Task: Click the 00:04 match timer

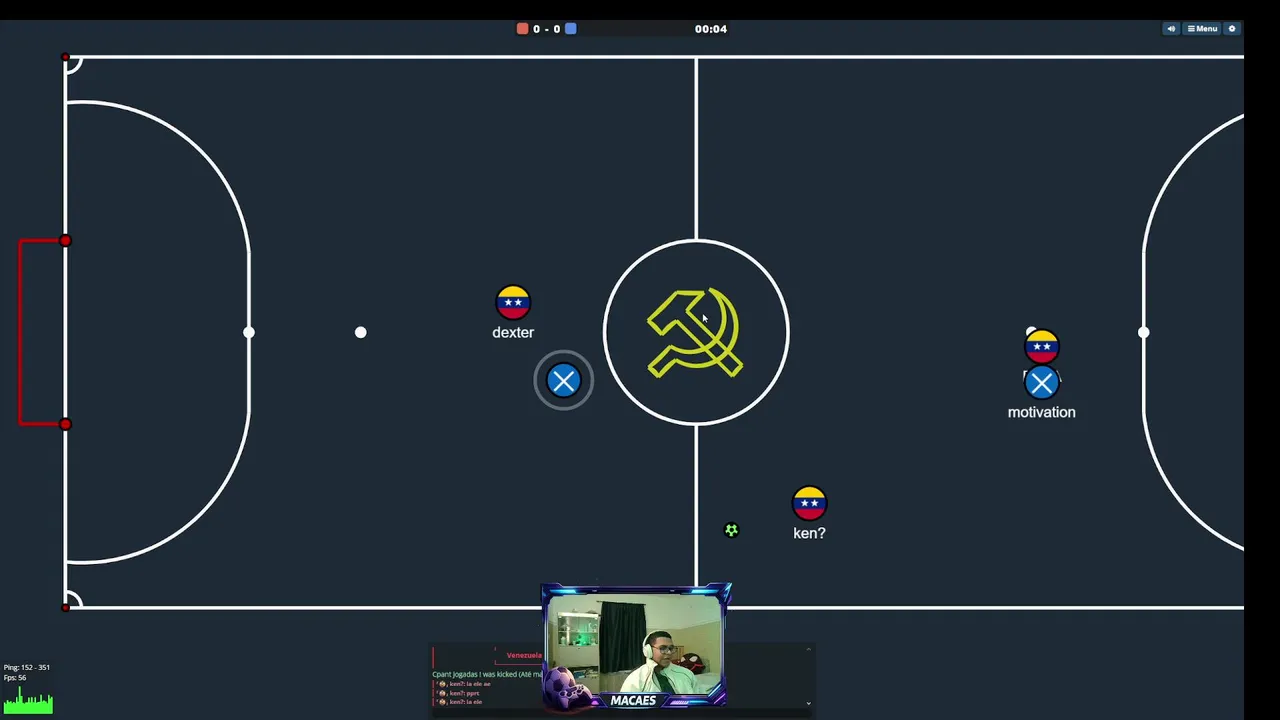Action: (x=711, y=29)
